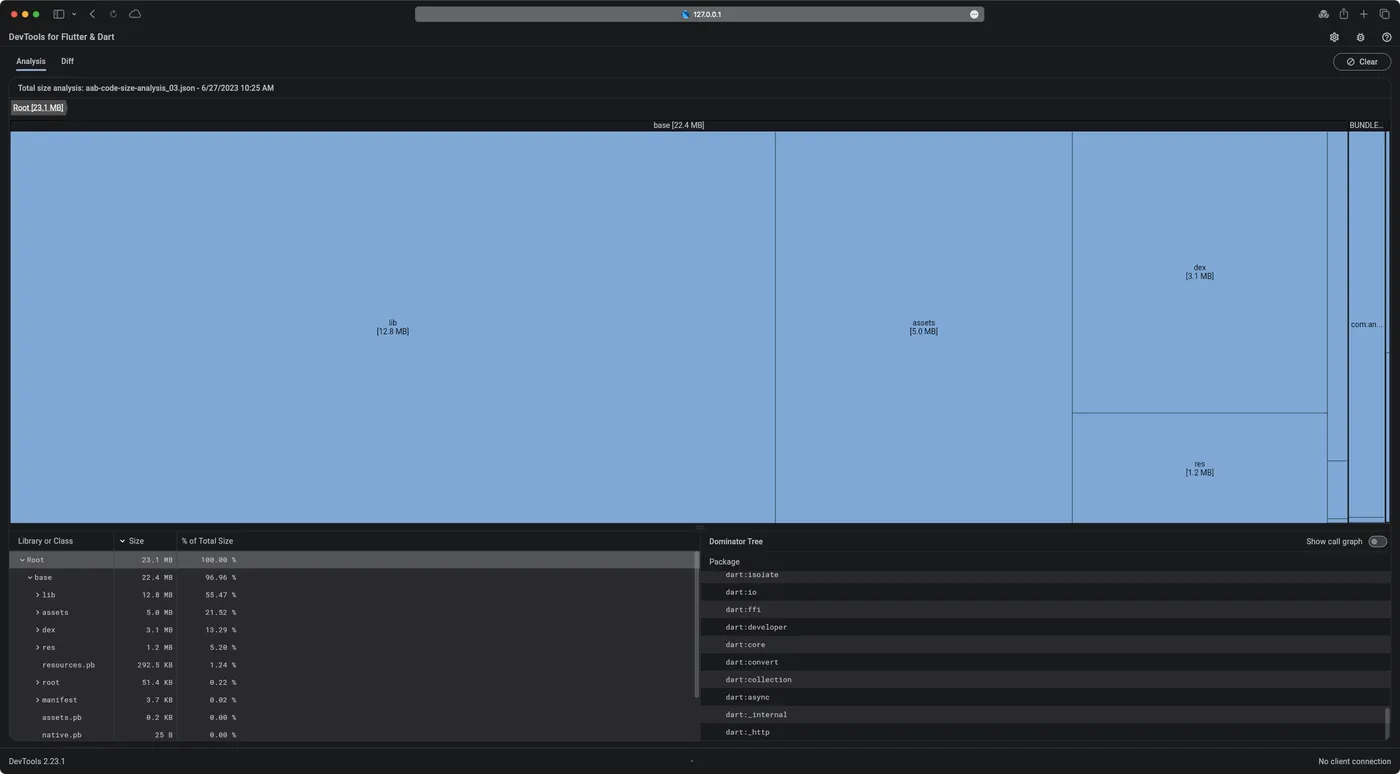This screenshot has height=774, width=1400.
Task: Select dart:_http in the dominator tree
Action: (1045, 732)
